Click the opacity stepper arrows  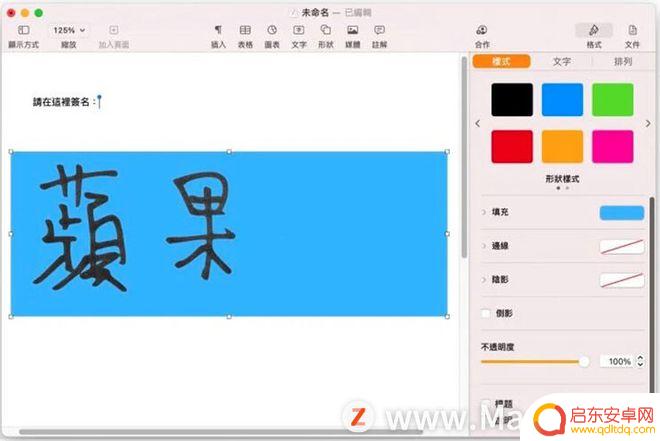[x=640, y=361]
